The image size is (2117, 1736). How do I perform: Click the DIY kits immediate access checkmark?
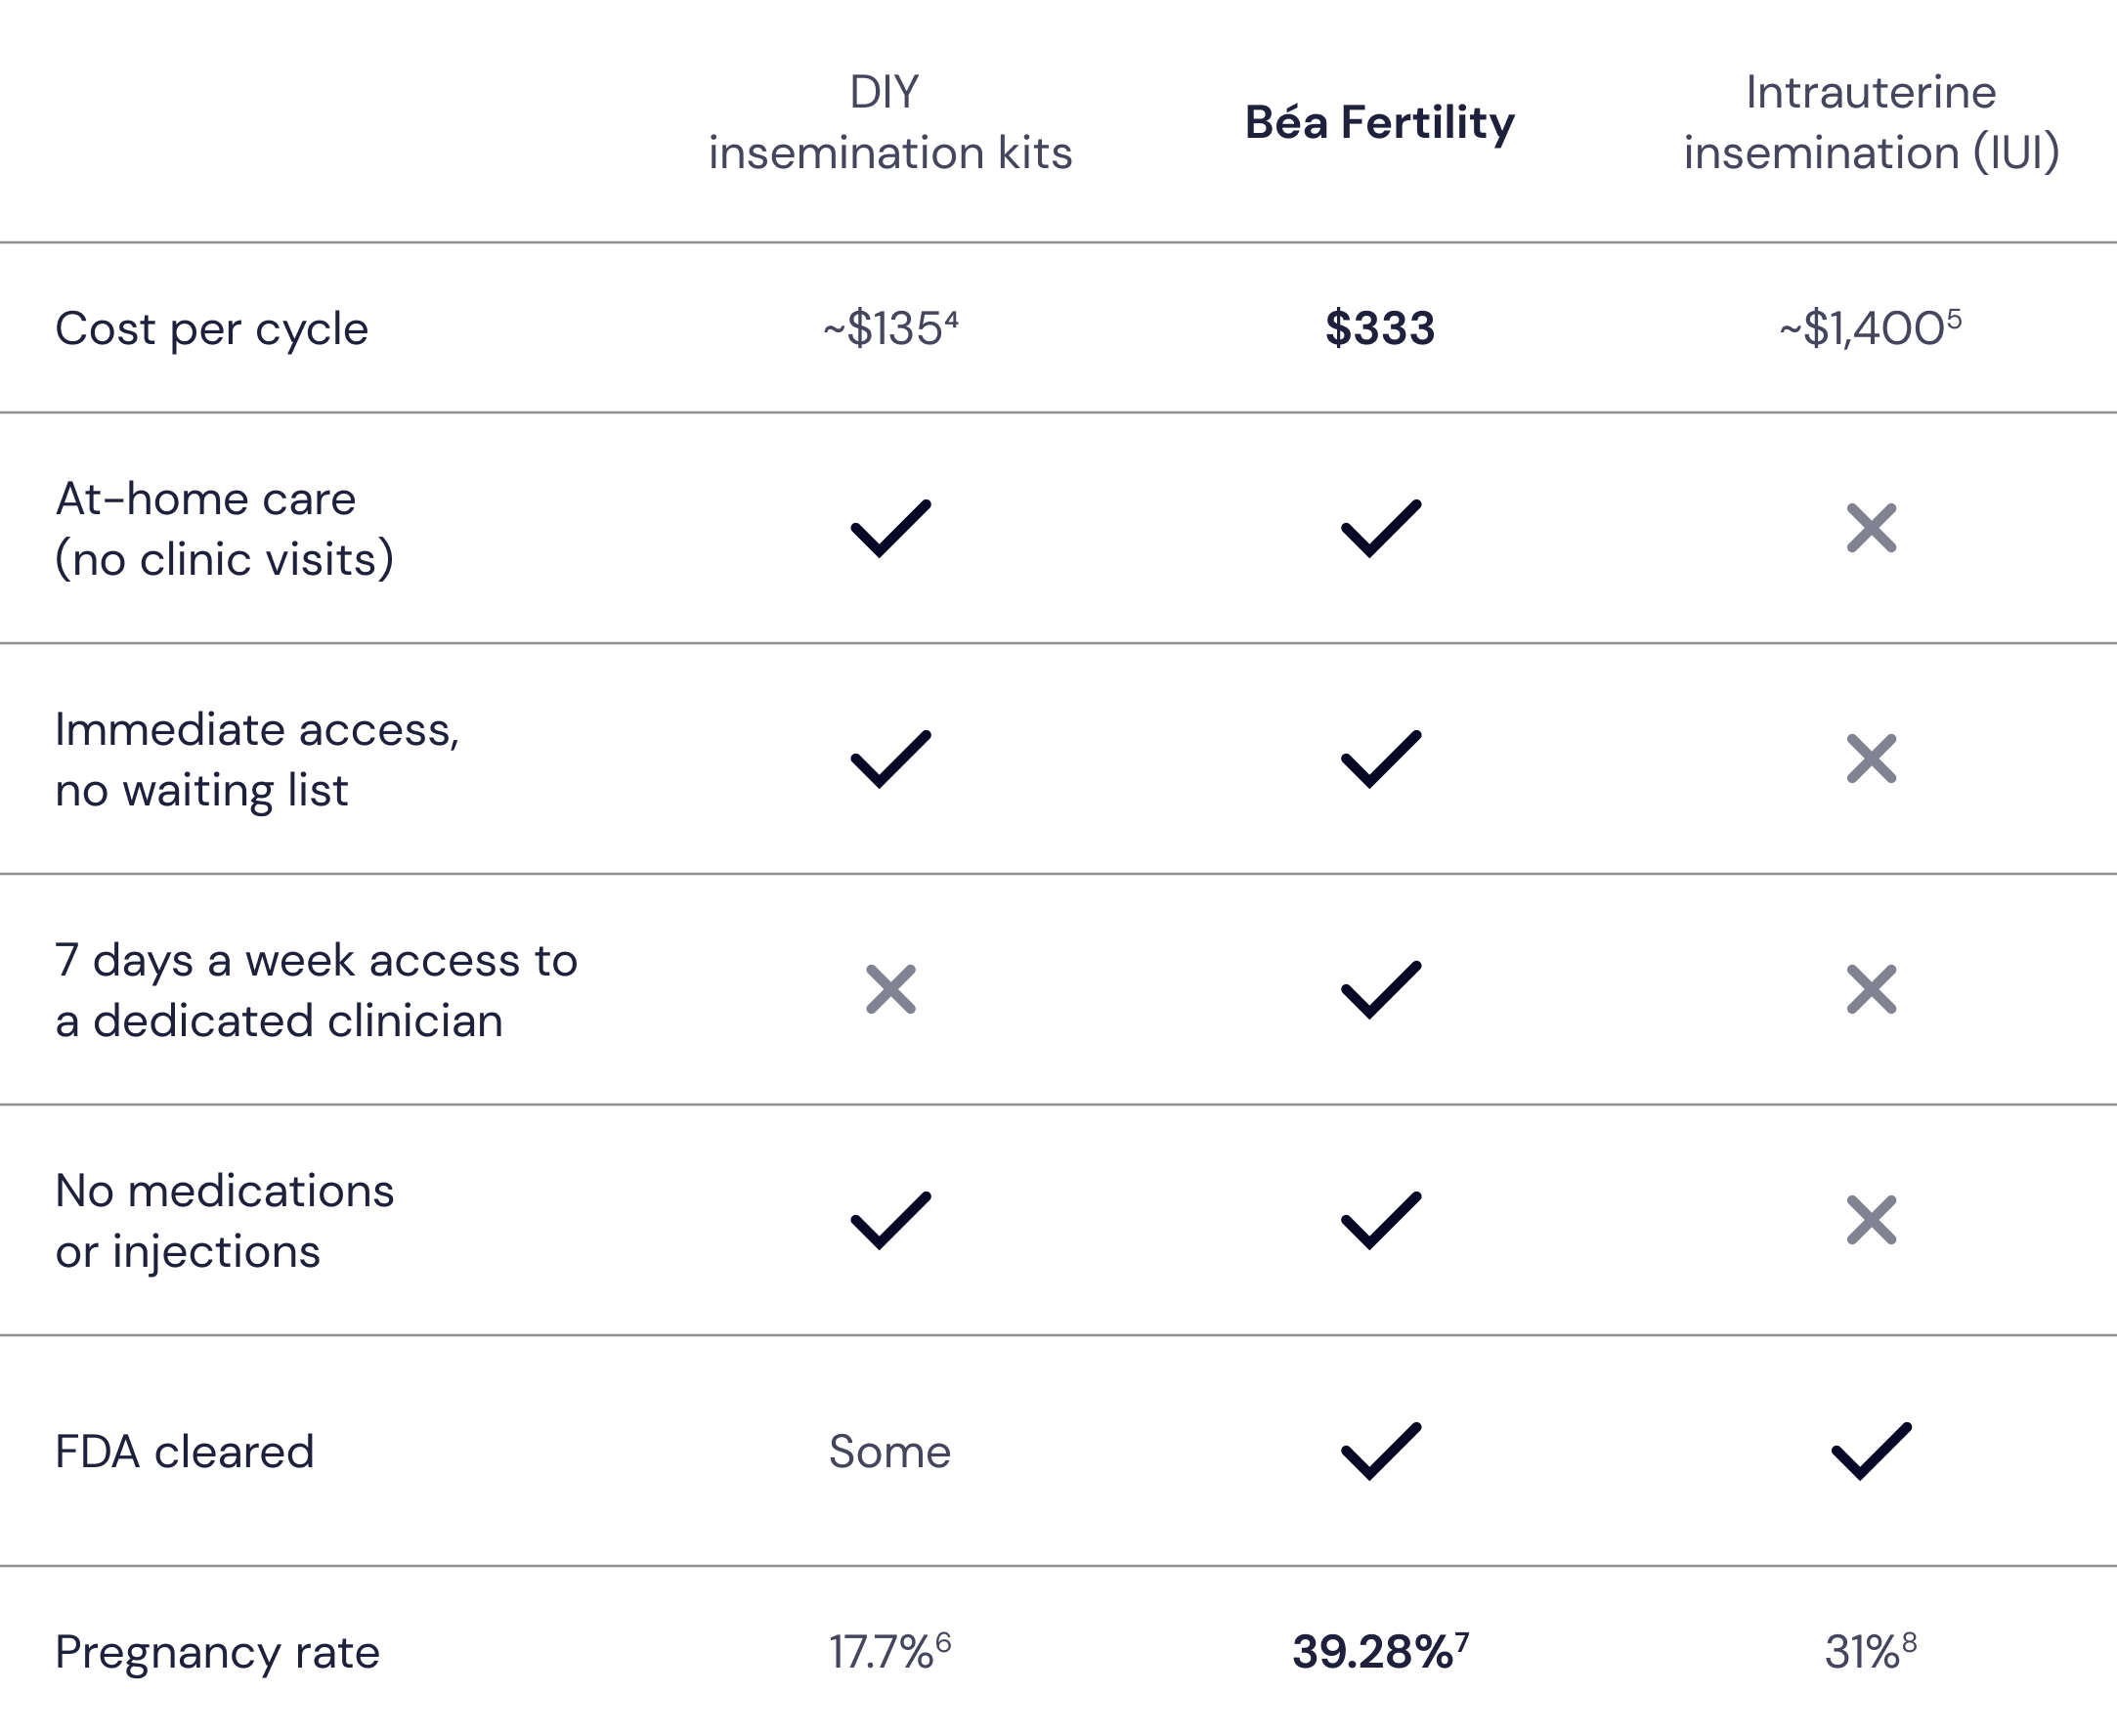[x=890, y=759]
